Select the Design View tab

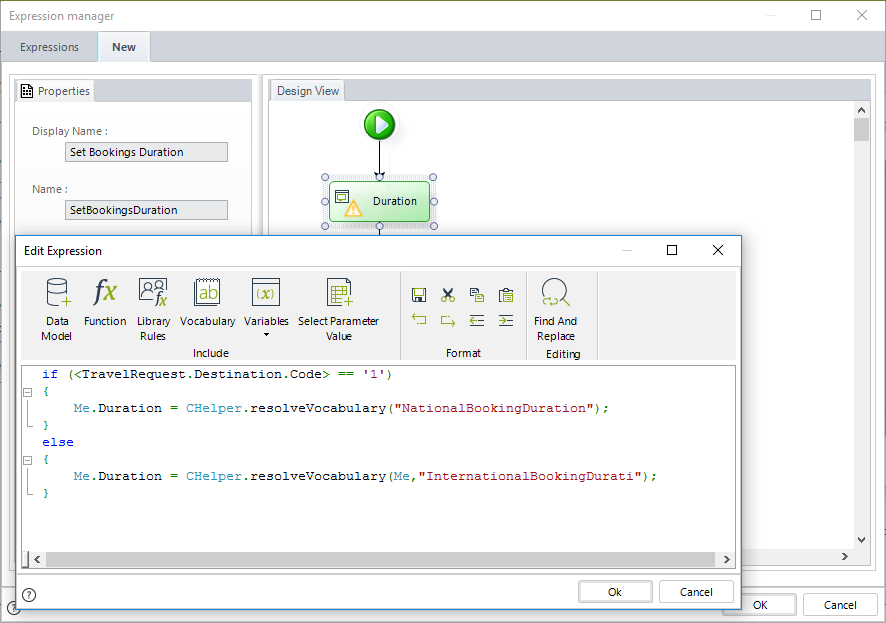click(308, 91)
